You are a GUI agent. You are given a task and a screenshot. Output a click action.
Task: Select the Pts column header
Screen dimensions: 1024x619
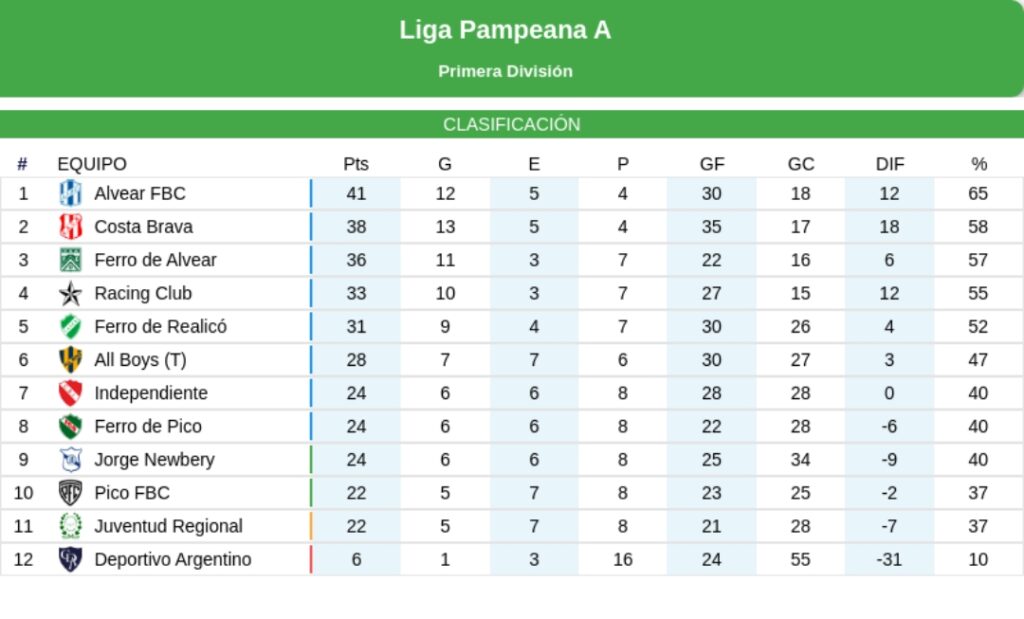(356, 164)
